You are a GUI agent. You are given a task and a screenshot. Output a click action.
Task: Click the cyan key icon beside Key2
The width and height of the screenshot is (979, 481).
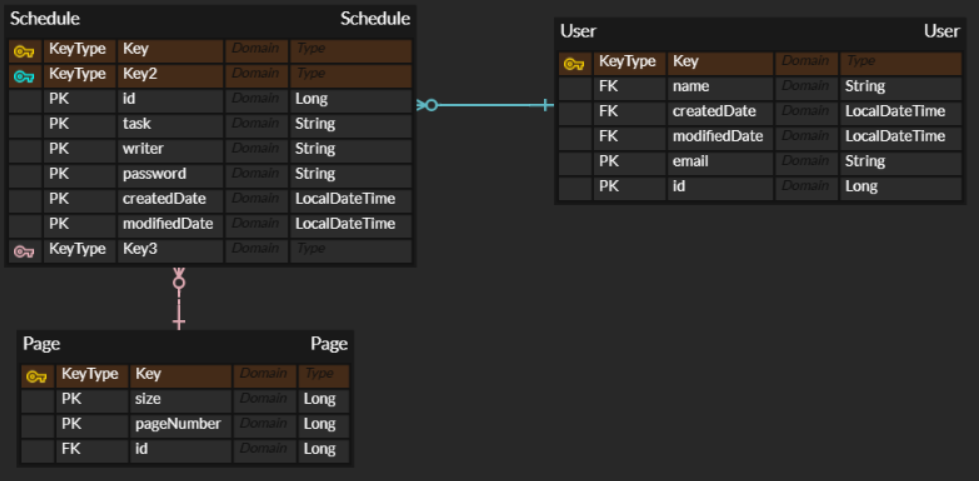24,77
